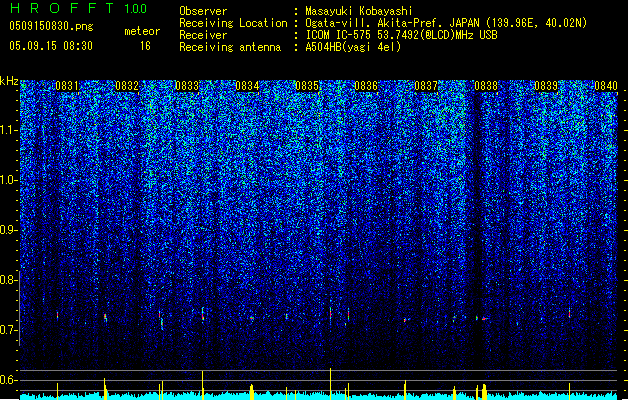Click the 0836 time marker
This screenshot has height=400, width=629.
[366, 86]
